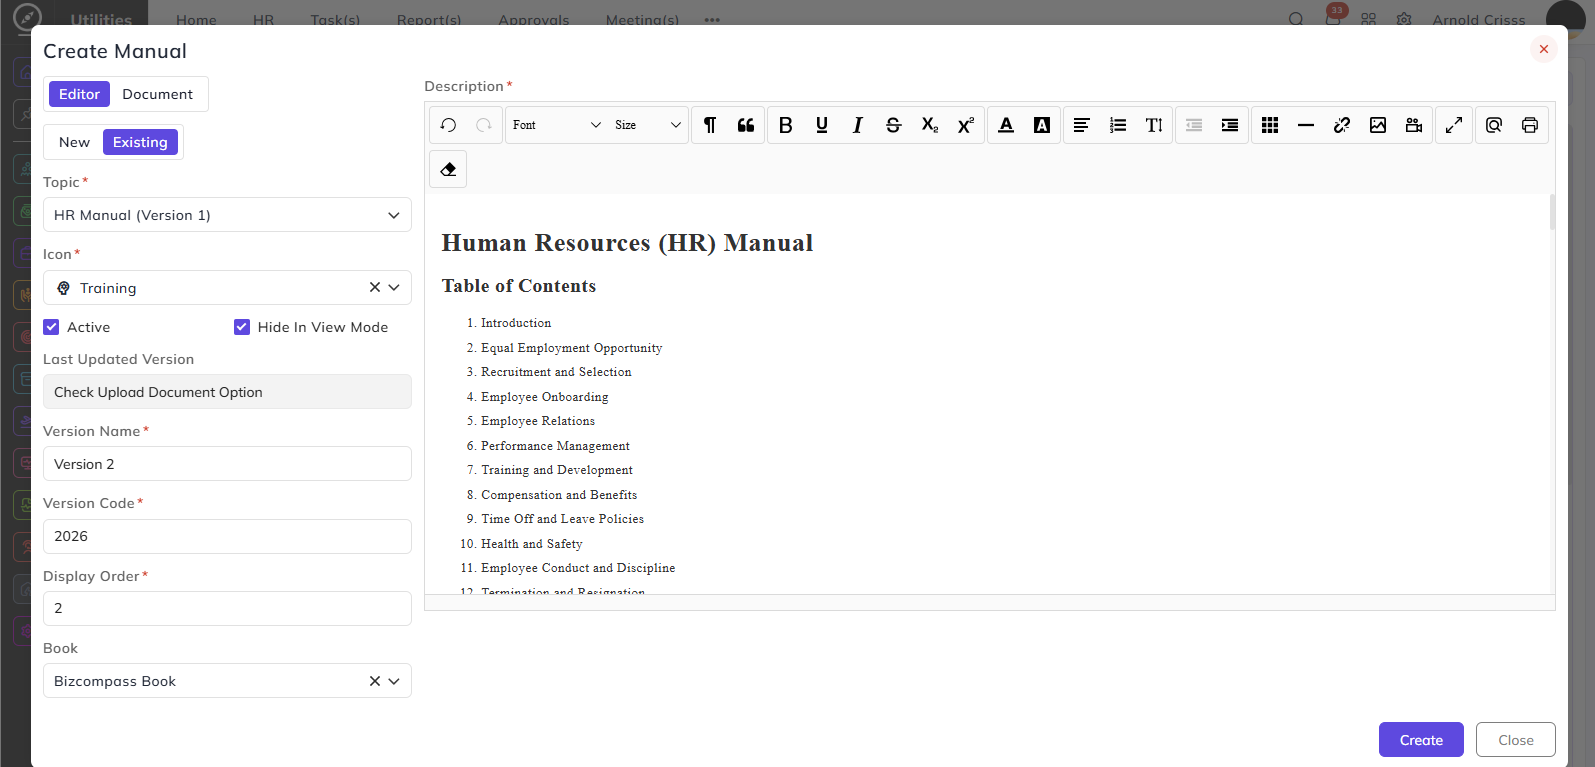Click the Version Code field
This screenshot has height=767, width=1595.
tap(227, 536)
